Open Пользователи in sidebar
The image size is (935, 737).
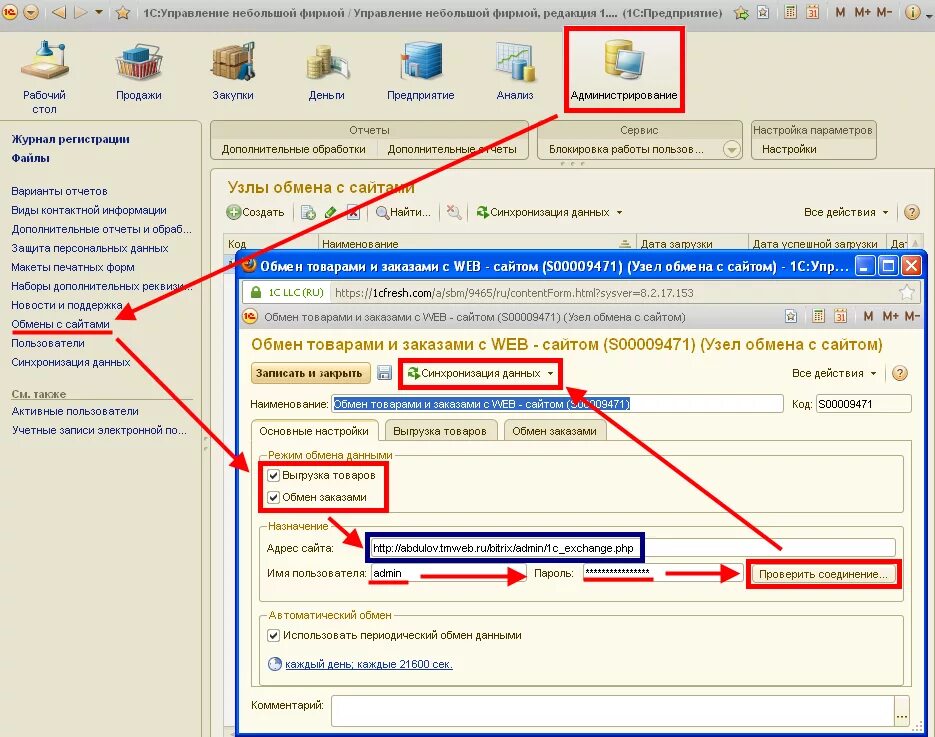pos(48,343)
